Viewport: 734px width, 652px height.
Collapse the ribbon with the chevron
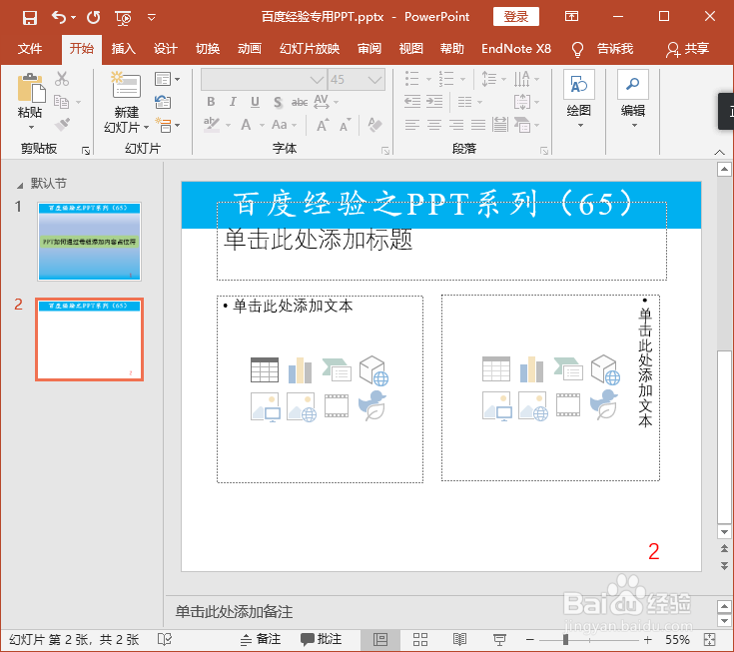(x=719, y=152)
